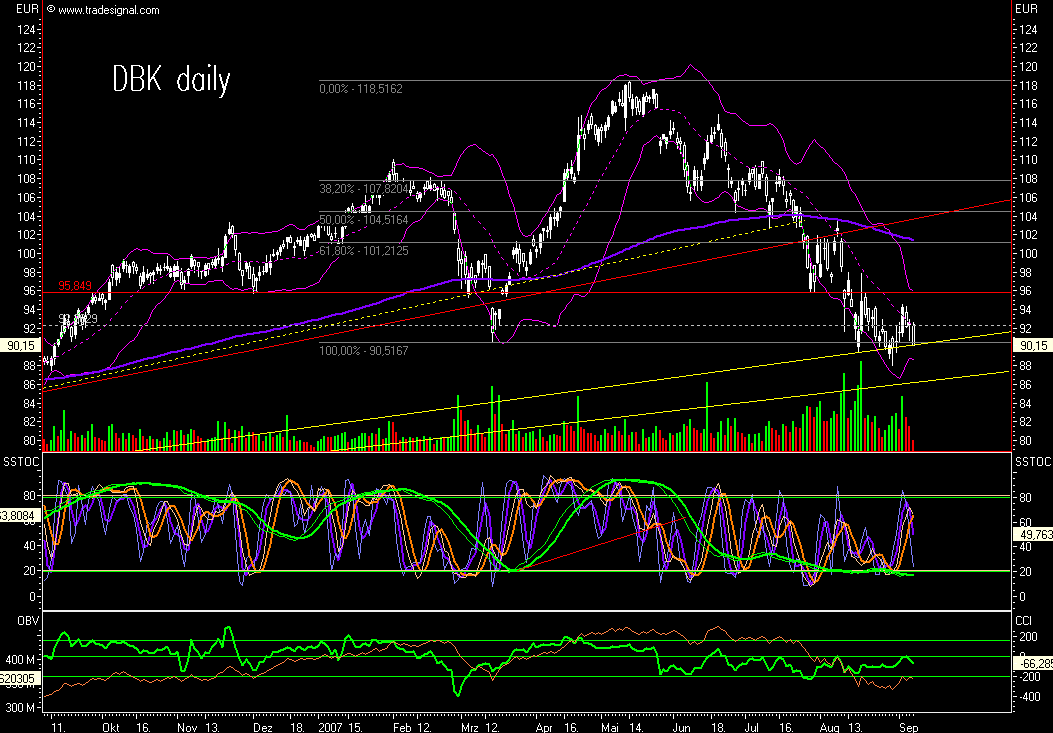This screenshot has height=733, width=1053.
Task: Click the 'Jul' month label on the date axis
Action: pyautogui.click(x=752, y=727)
